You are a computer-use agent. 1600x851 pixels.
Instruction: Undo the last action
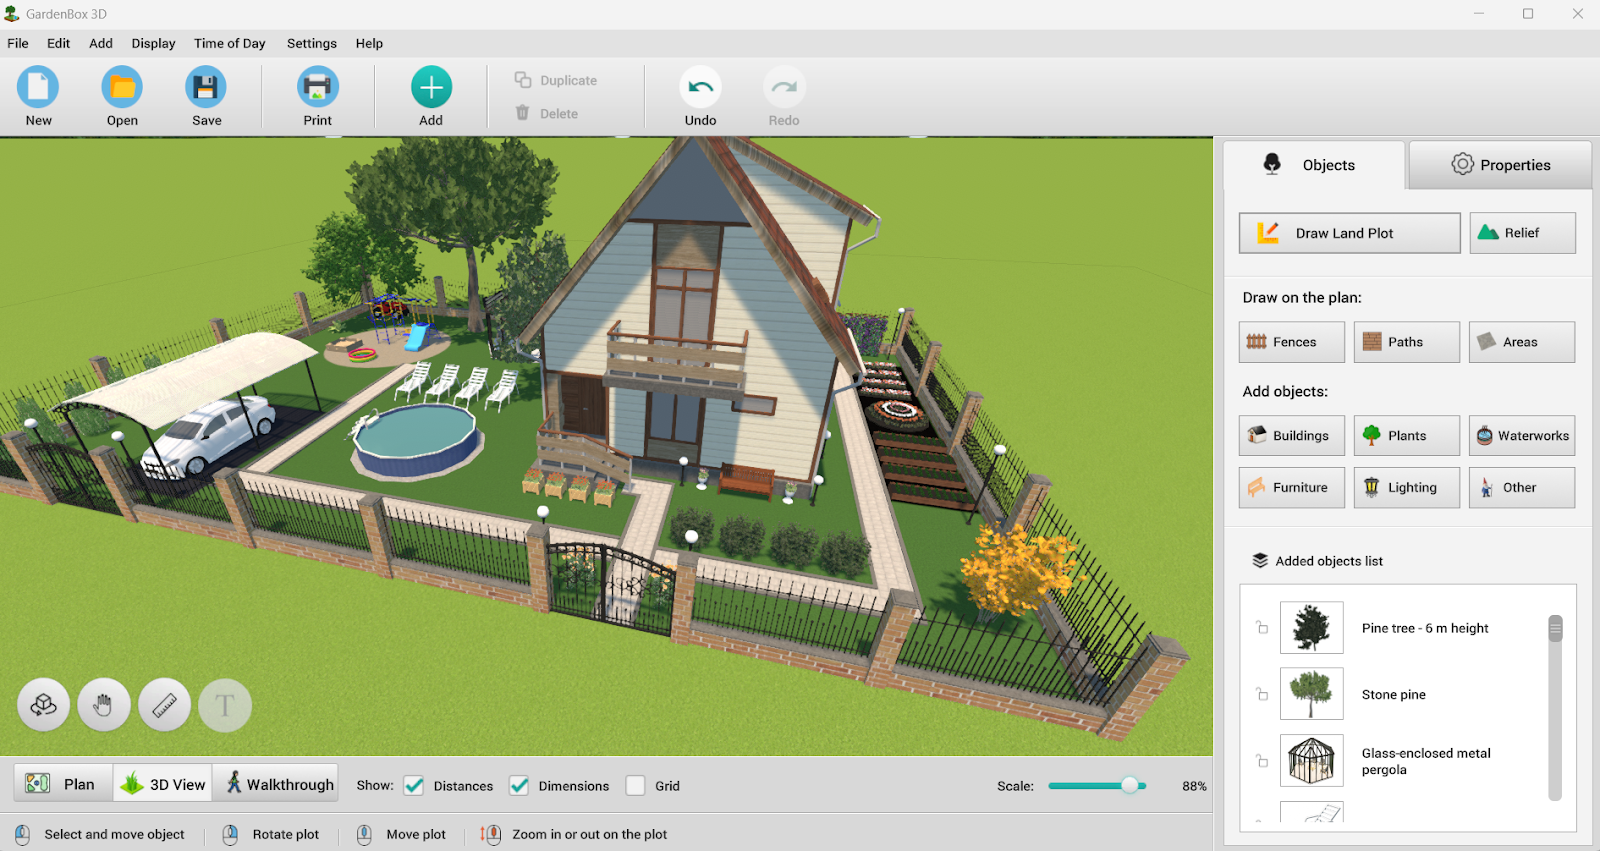700,88
